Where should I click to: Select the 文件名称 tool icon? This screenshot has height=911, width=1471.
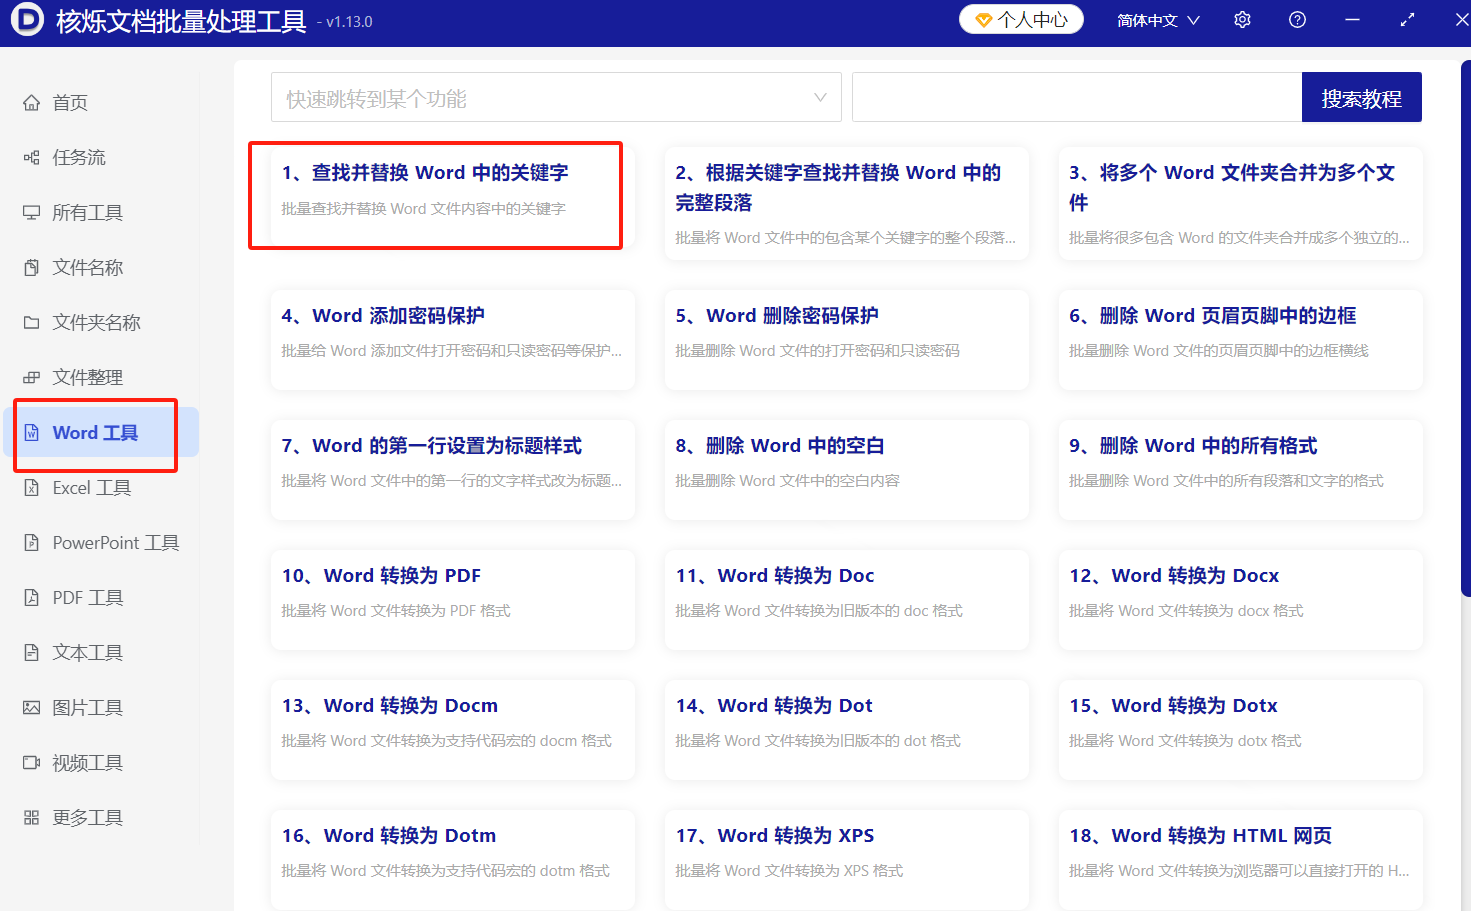[33, 267]
